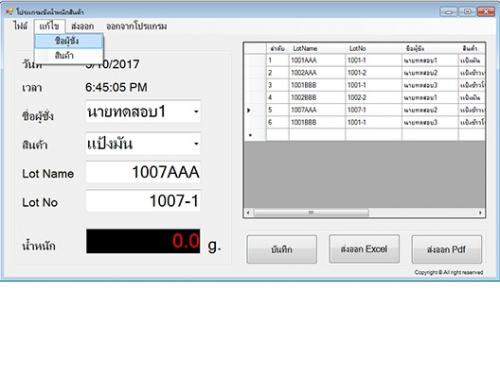The height and width of the screenshot is (376, 500).
Task: Click ออกจากโปรแกรม menu to exit
Action: coord(137,26)
